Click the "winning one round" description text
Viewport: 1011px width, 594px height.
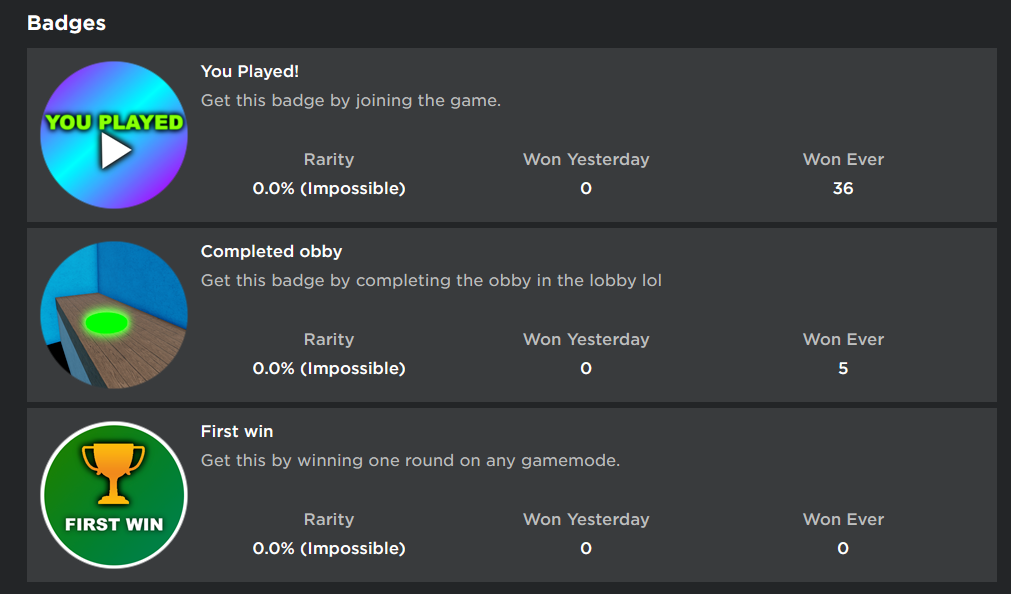[x=410, y=461]
